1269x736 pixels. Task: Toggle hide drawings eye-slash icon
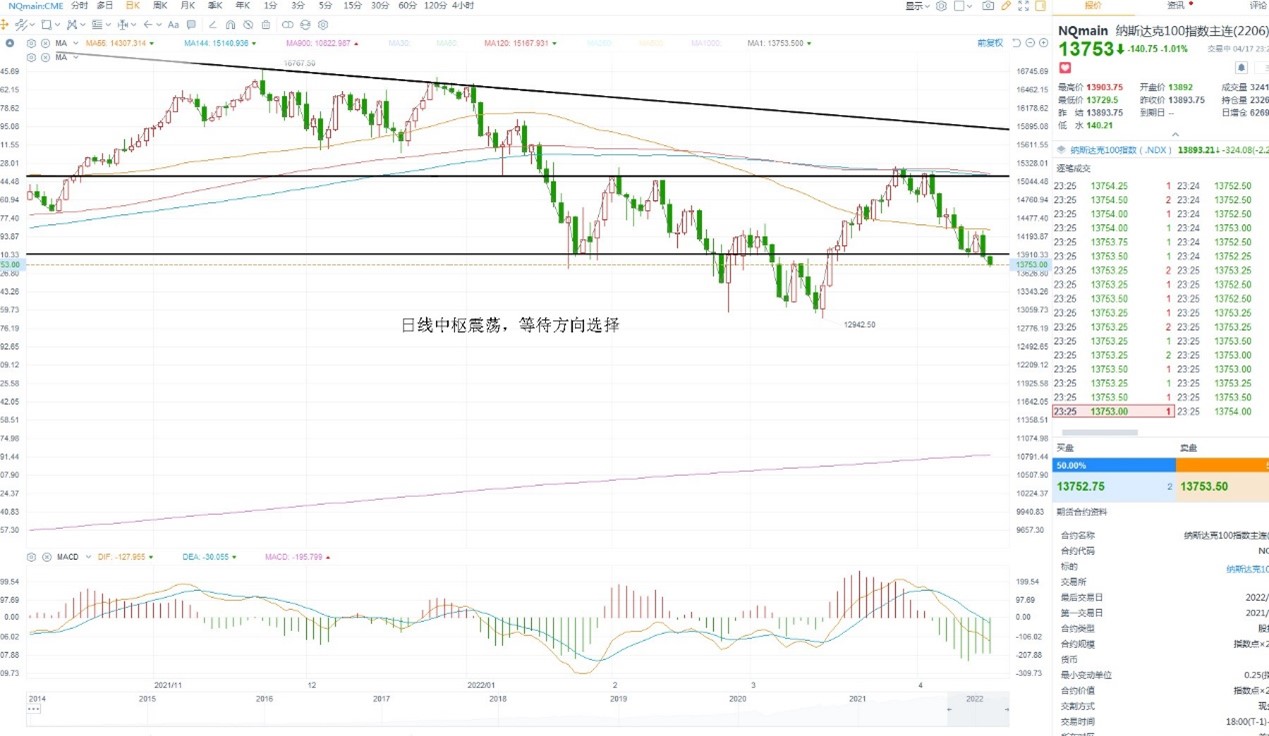click(x=248, y=24)
